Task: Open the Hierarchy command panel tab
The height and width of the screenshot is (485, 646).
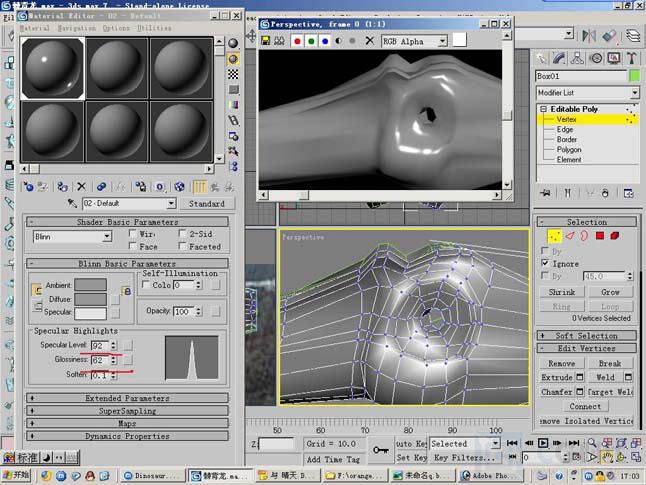Action: (577, 58)
